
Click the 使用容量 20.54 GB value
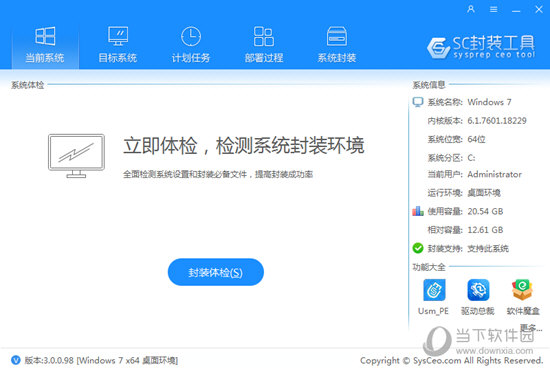click(485, 211)
